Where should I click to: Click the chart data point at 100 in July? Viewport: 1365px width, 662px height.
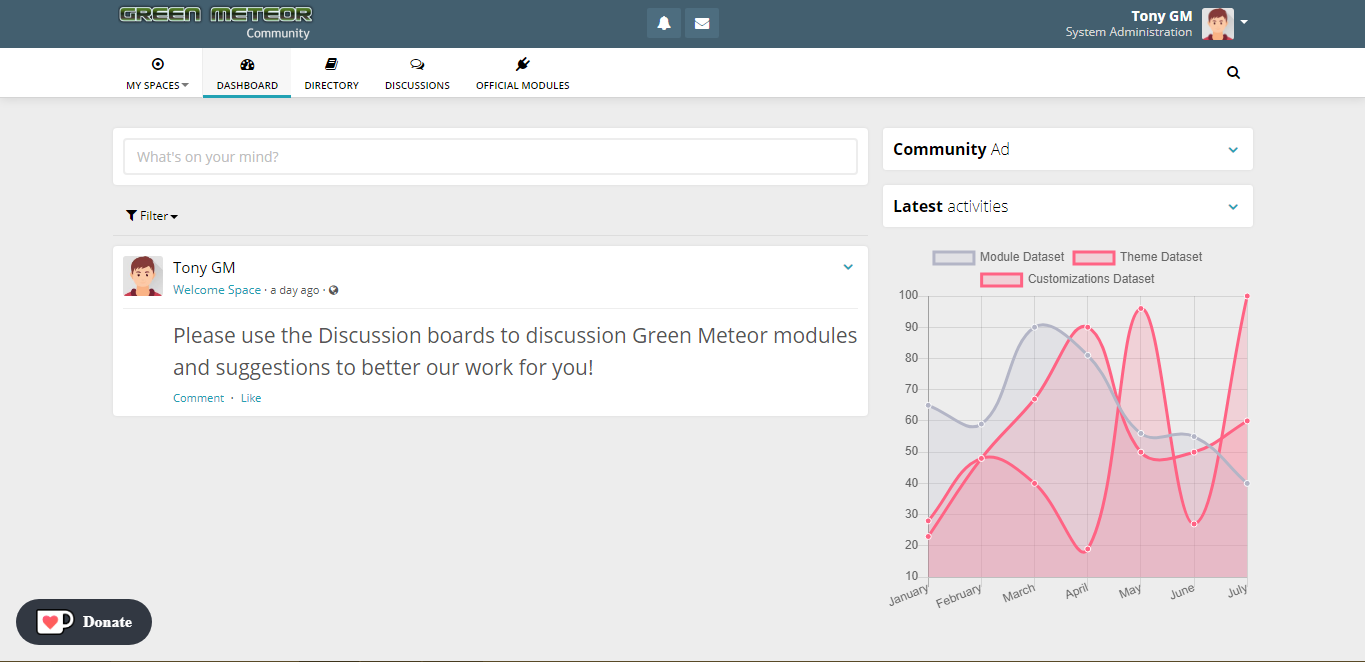(1247, 296)
